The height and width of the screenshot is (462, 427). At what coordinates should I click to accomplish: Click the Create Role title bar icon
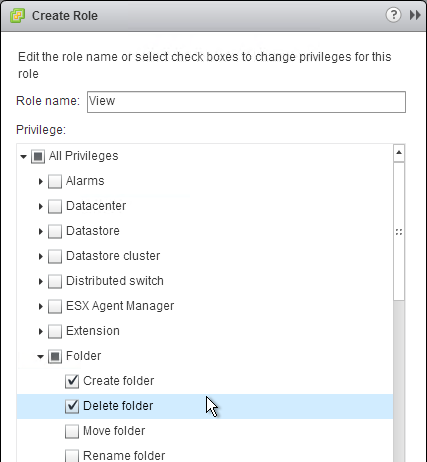[x=17, y=16]
